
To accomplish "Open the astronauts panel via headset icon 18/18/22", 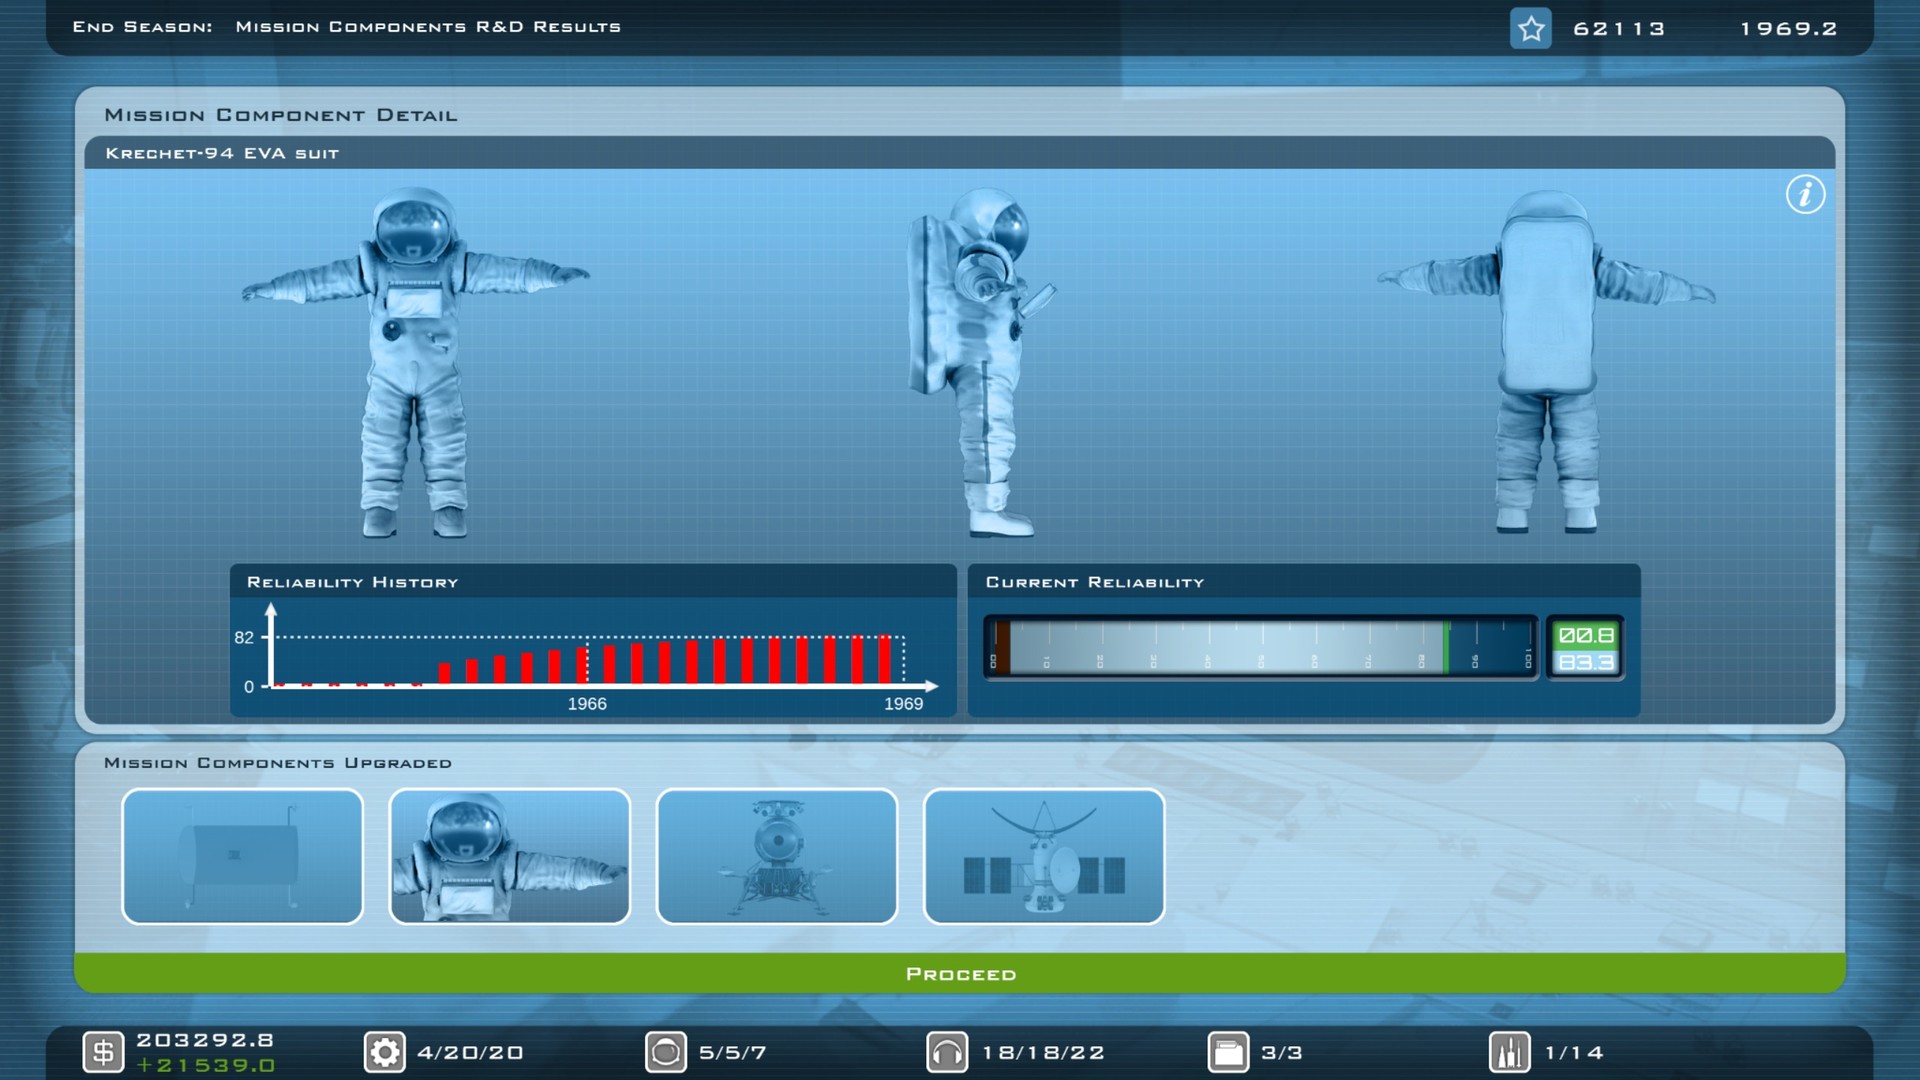I will click(946, 1052).
